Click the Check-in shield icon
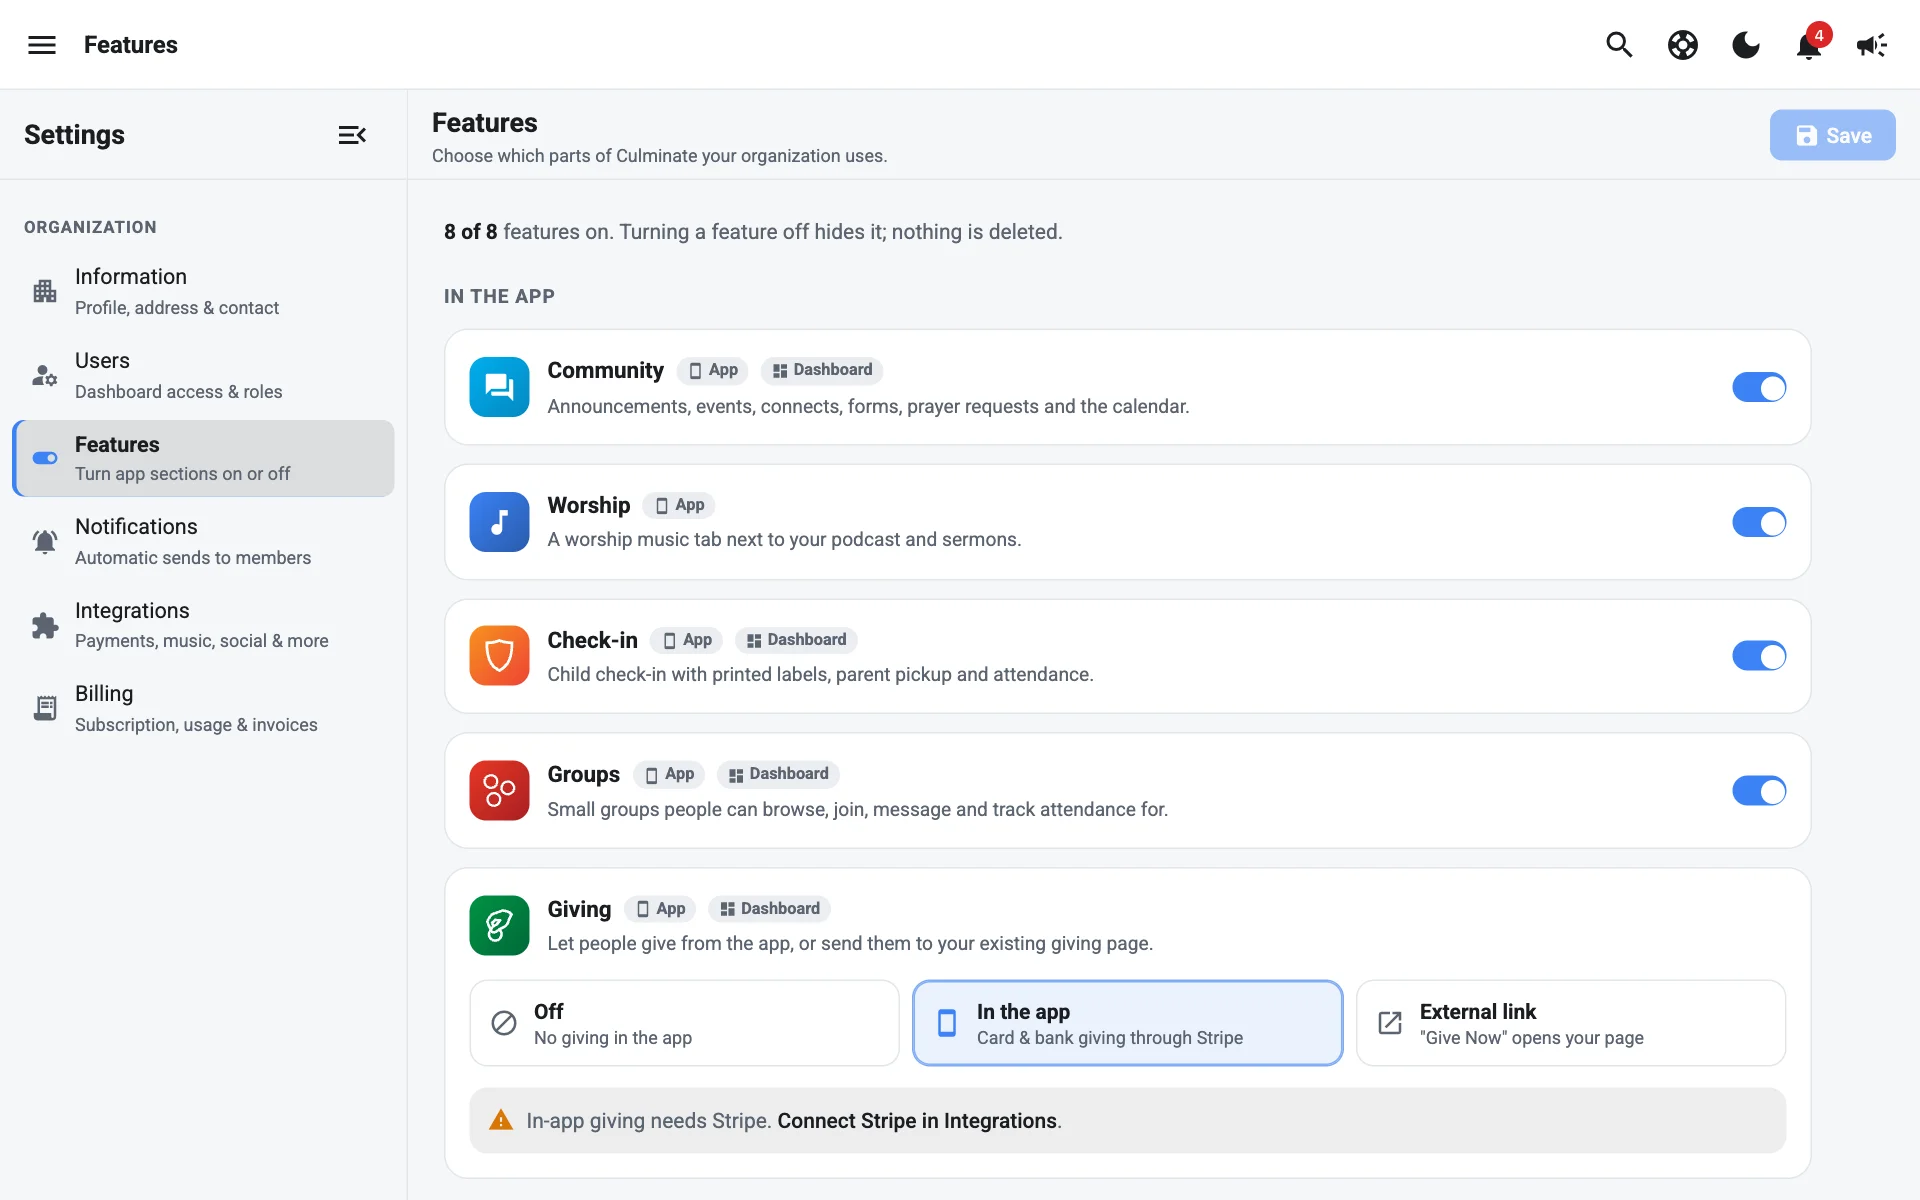The image size is (1920, 1200). (499, 656)
